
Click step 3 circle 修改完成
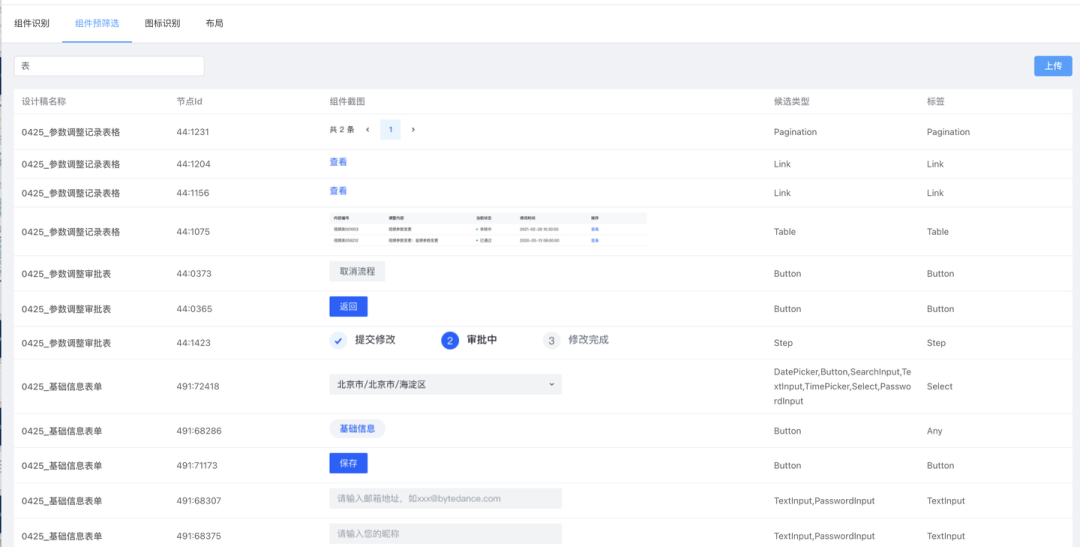pos(551,340)
